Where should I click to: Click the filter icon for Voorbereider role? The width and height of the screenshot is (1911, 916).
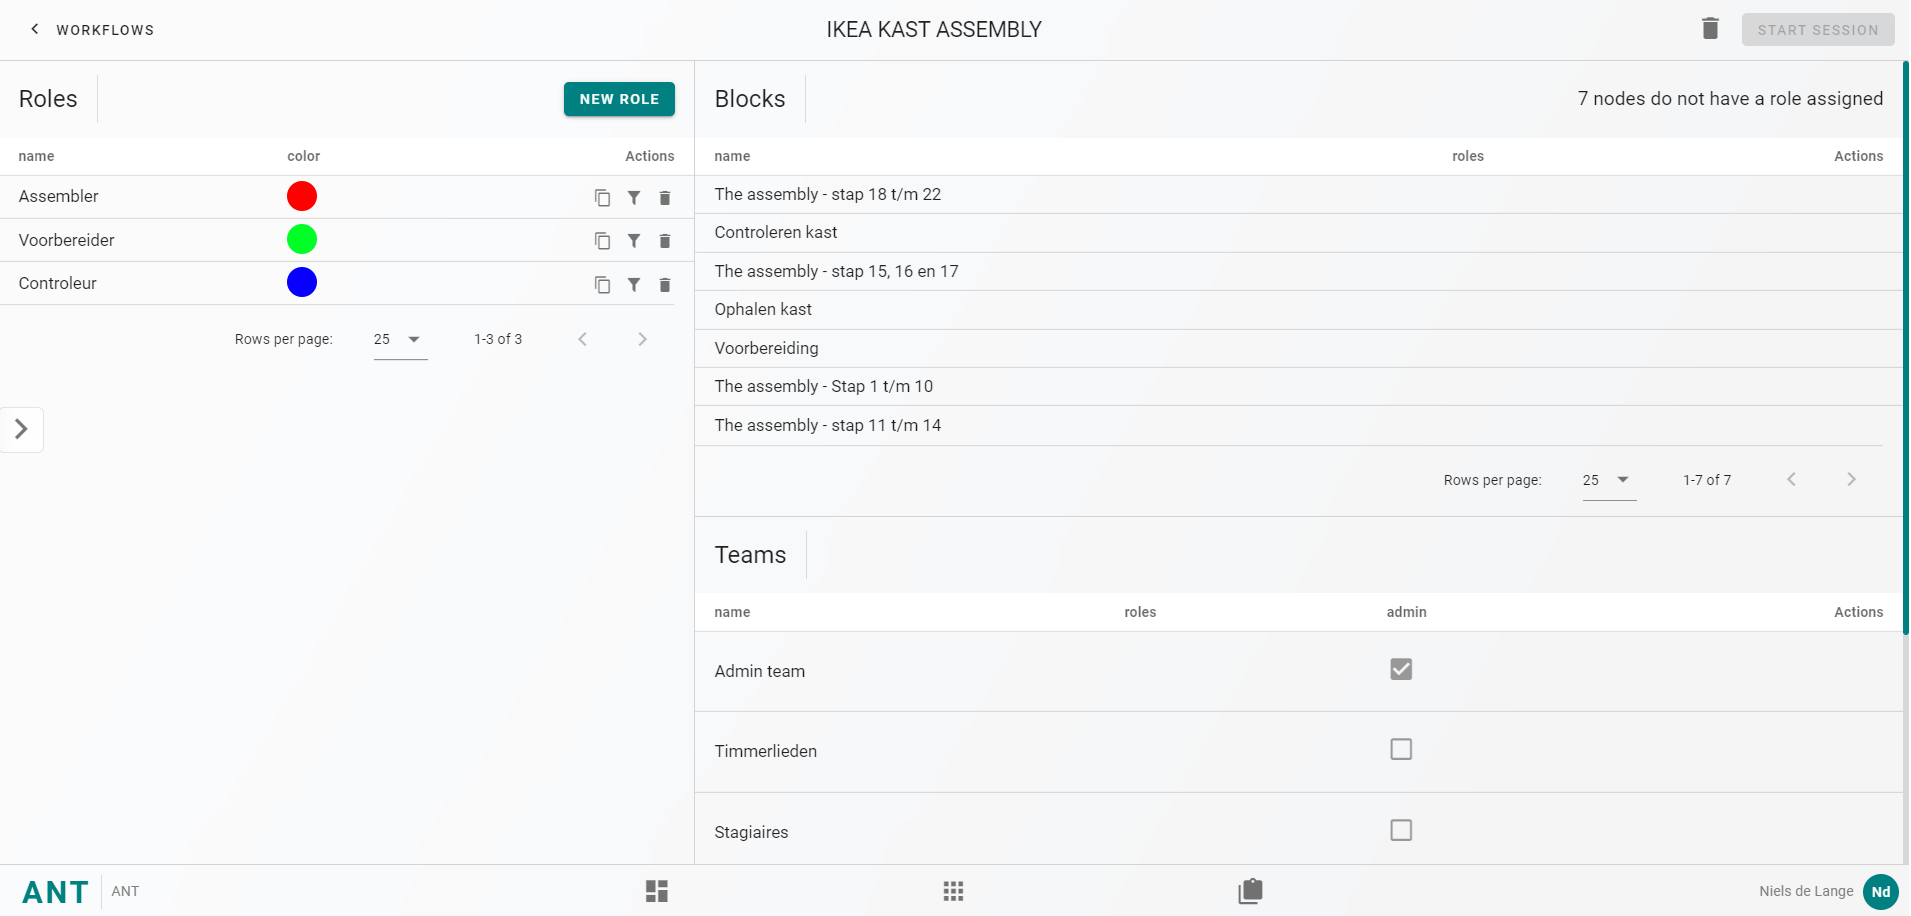click(x=634, y=241)
